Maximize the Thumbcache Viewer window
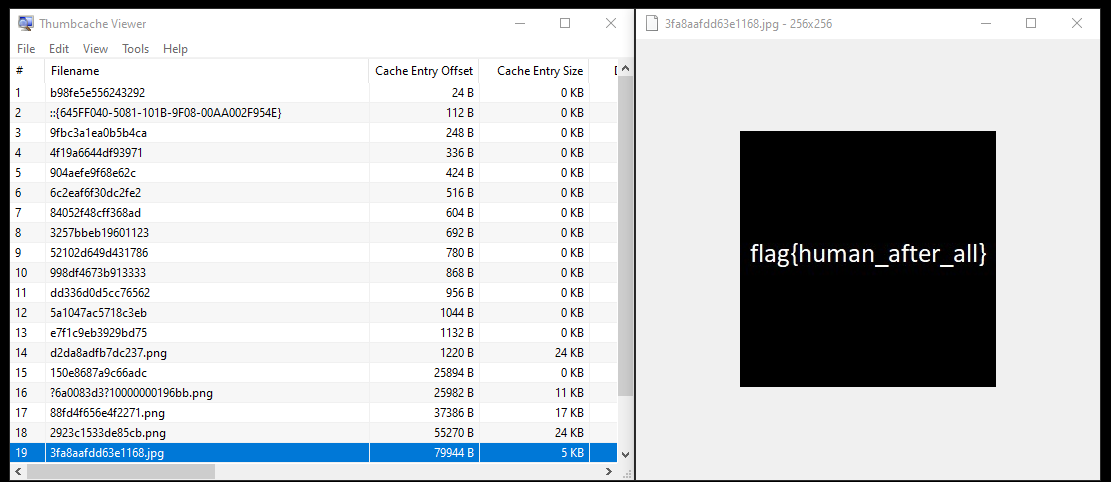Screen dimensions: 1111x482 (x=565, y=23)
